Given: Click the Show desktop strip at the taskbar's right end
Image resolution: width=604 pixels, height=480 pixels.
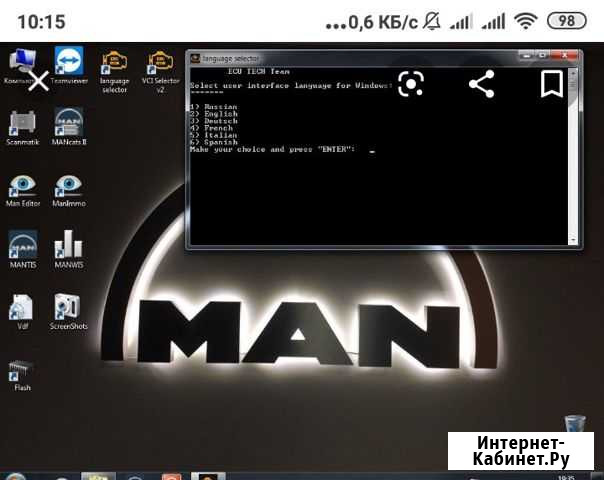Looking at the screenshot, I should [x=599, y=476].
